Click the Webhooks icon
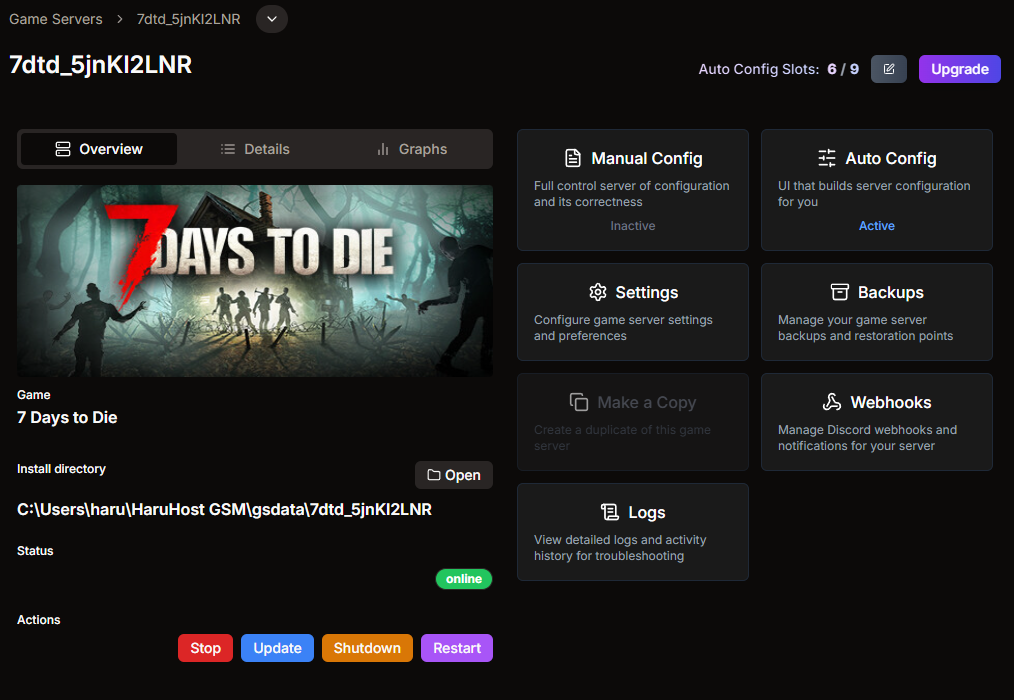Screen dimensions: 1014x700 (832, 402)
